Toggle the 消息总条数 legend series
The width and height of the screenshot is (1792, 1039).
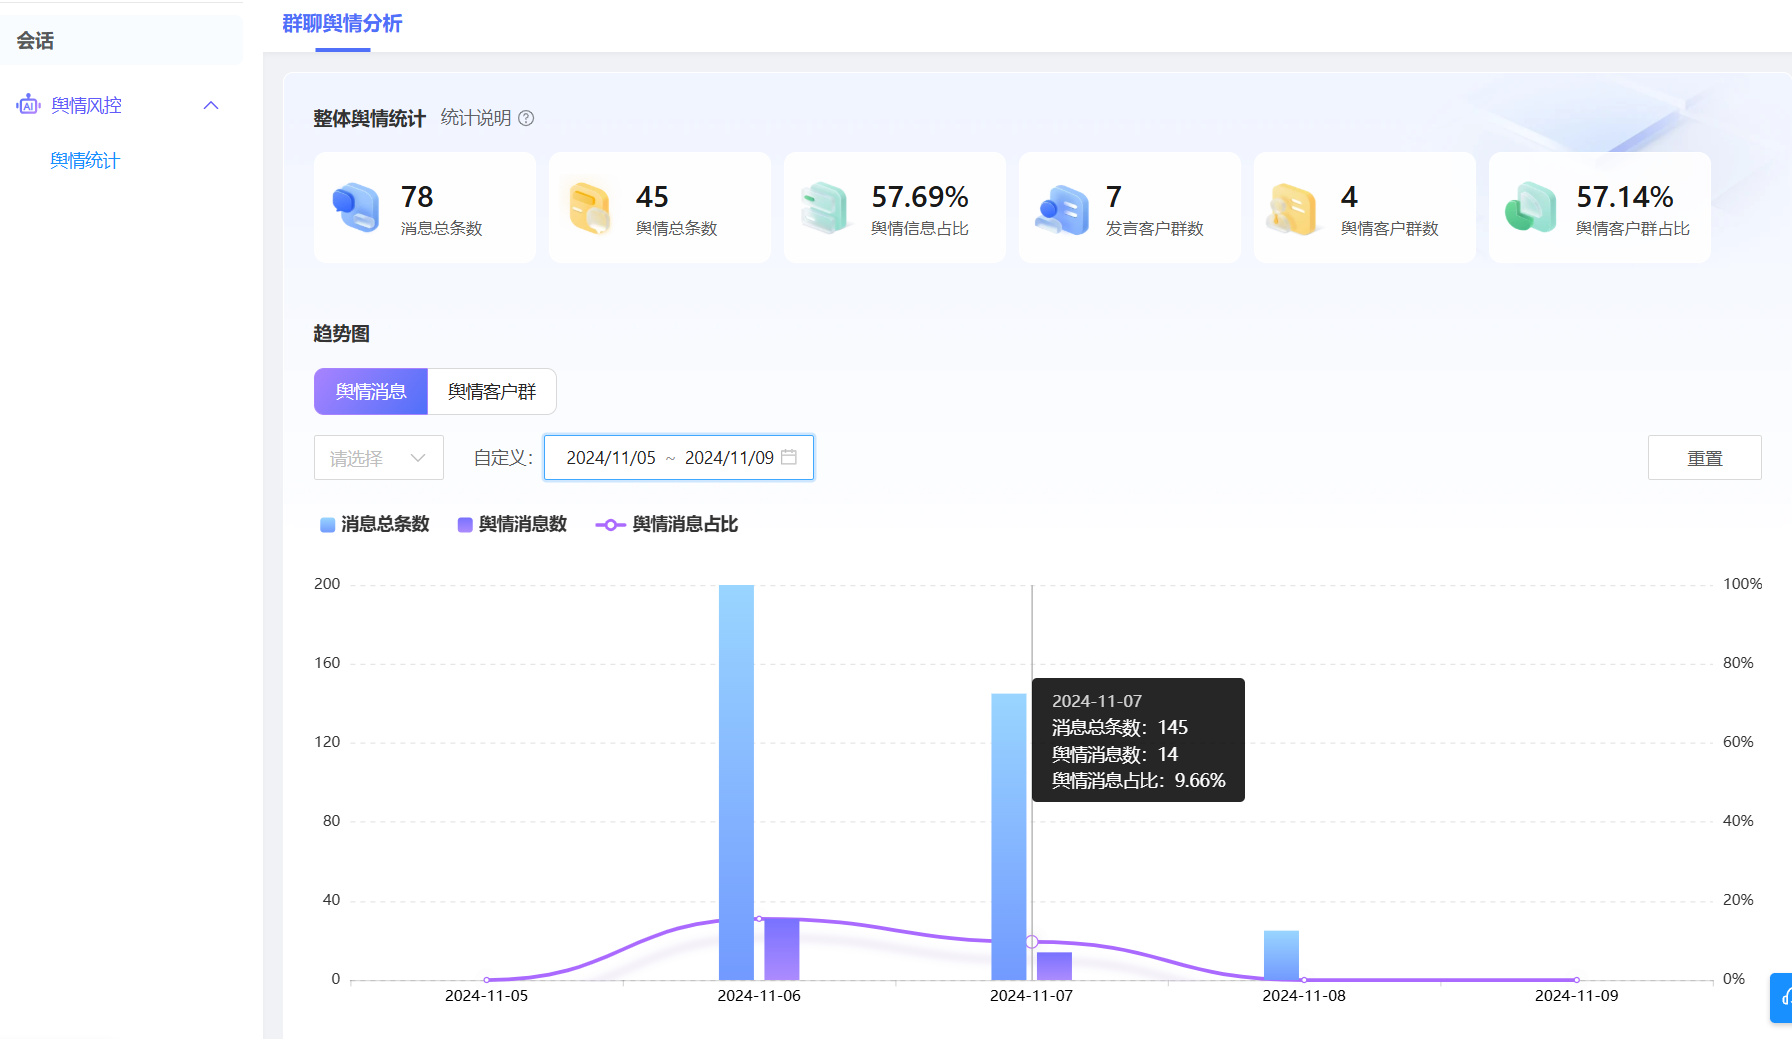375,524
